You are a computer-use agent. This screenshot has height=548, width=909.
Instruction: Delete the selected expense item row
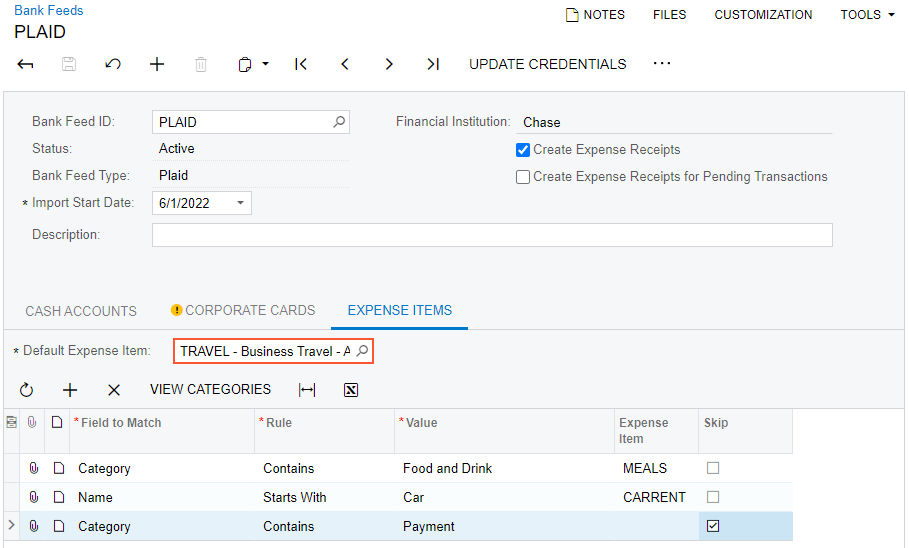(114, 390)
